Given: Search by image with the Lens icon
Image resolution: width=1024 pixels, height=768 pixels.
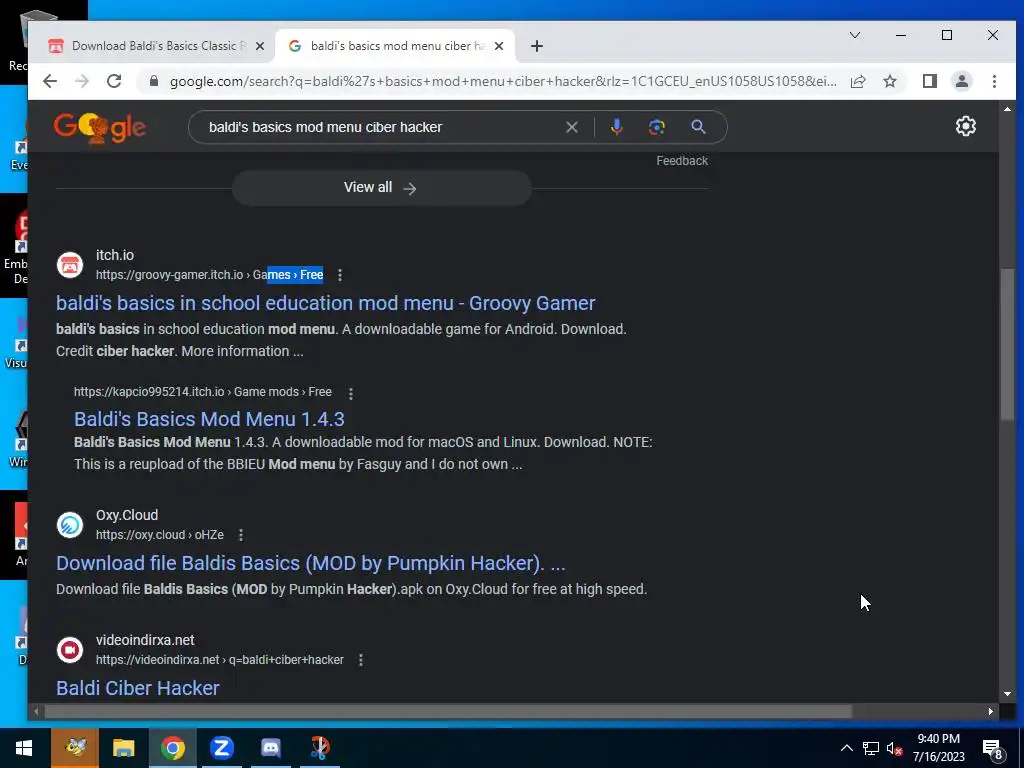Looking at the screenshot, I should tap(657, 127).
